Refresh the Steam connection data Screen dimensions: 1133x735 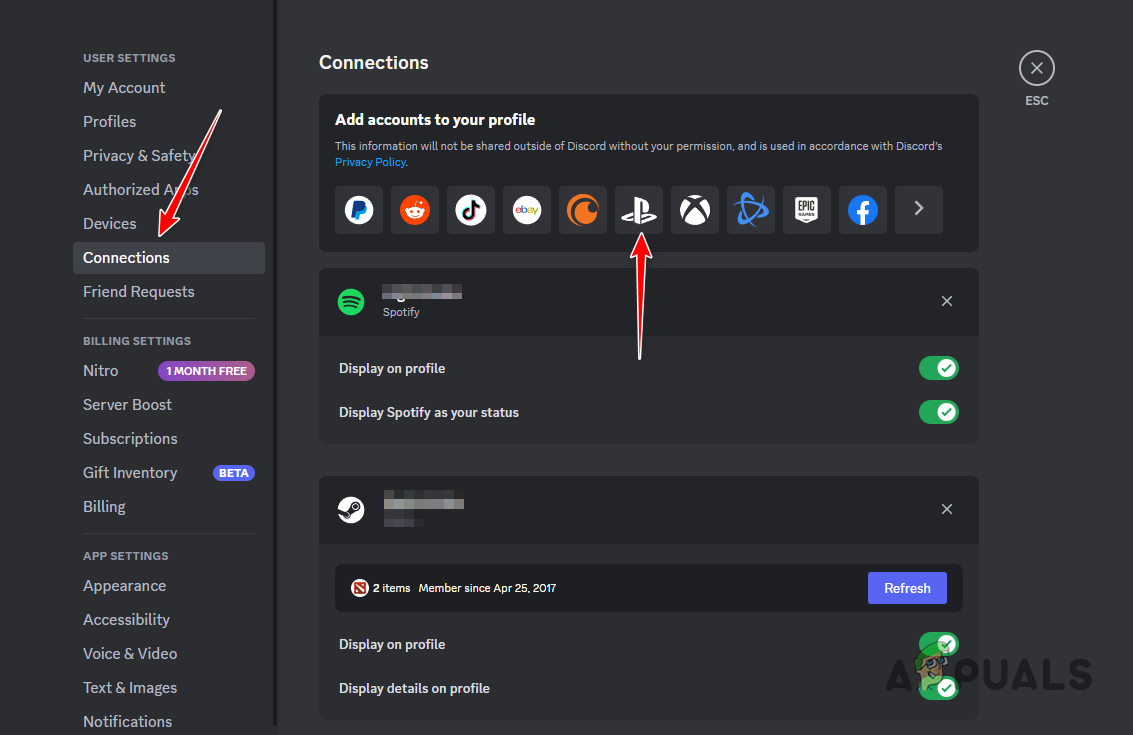pos(907,588)
